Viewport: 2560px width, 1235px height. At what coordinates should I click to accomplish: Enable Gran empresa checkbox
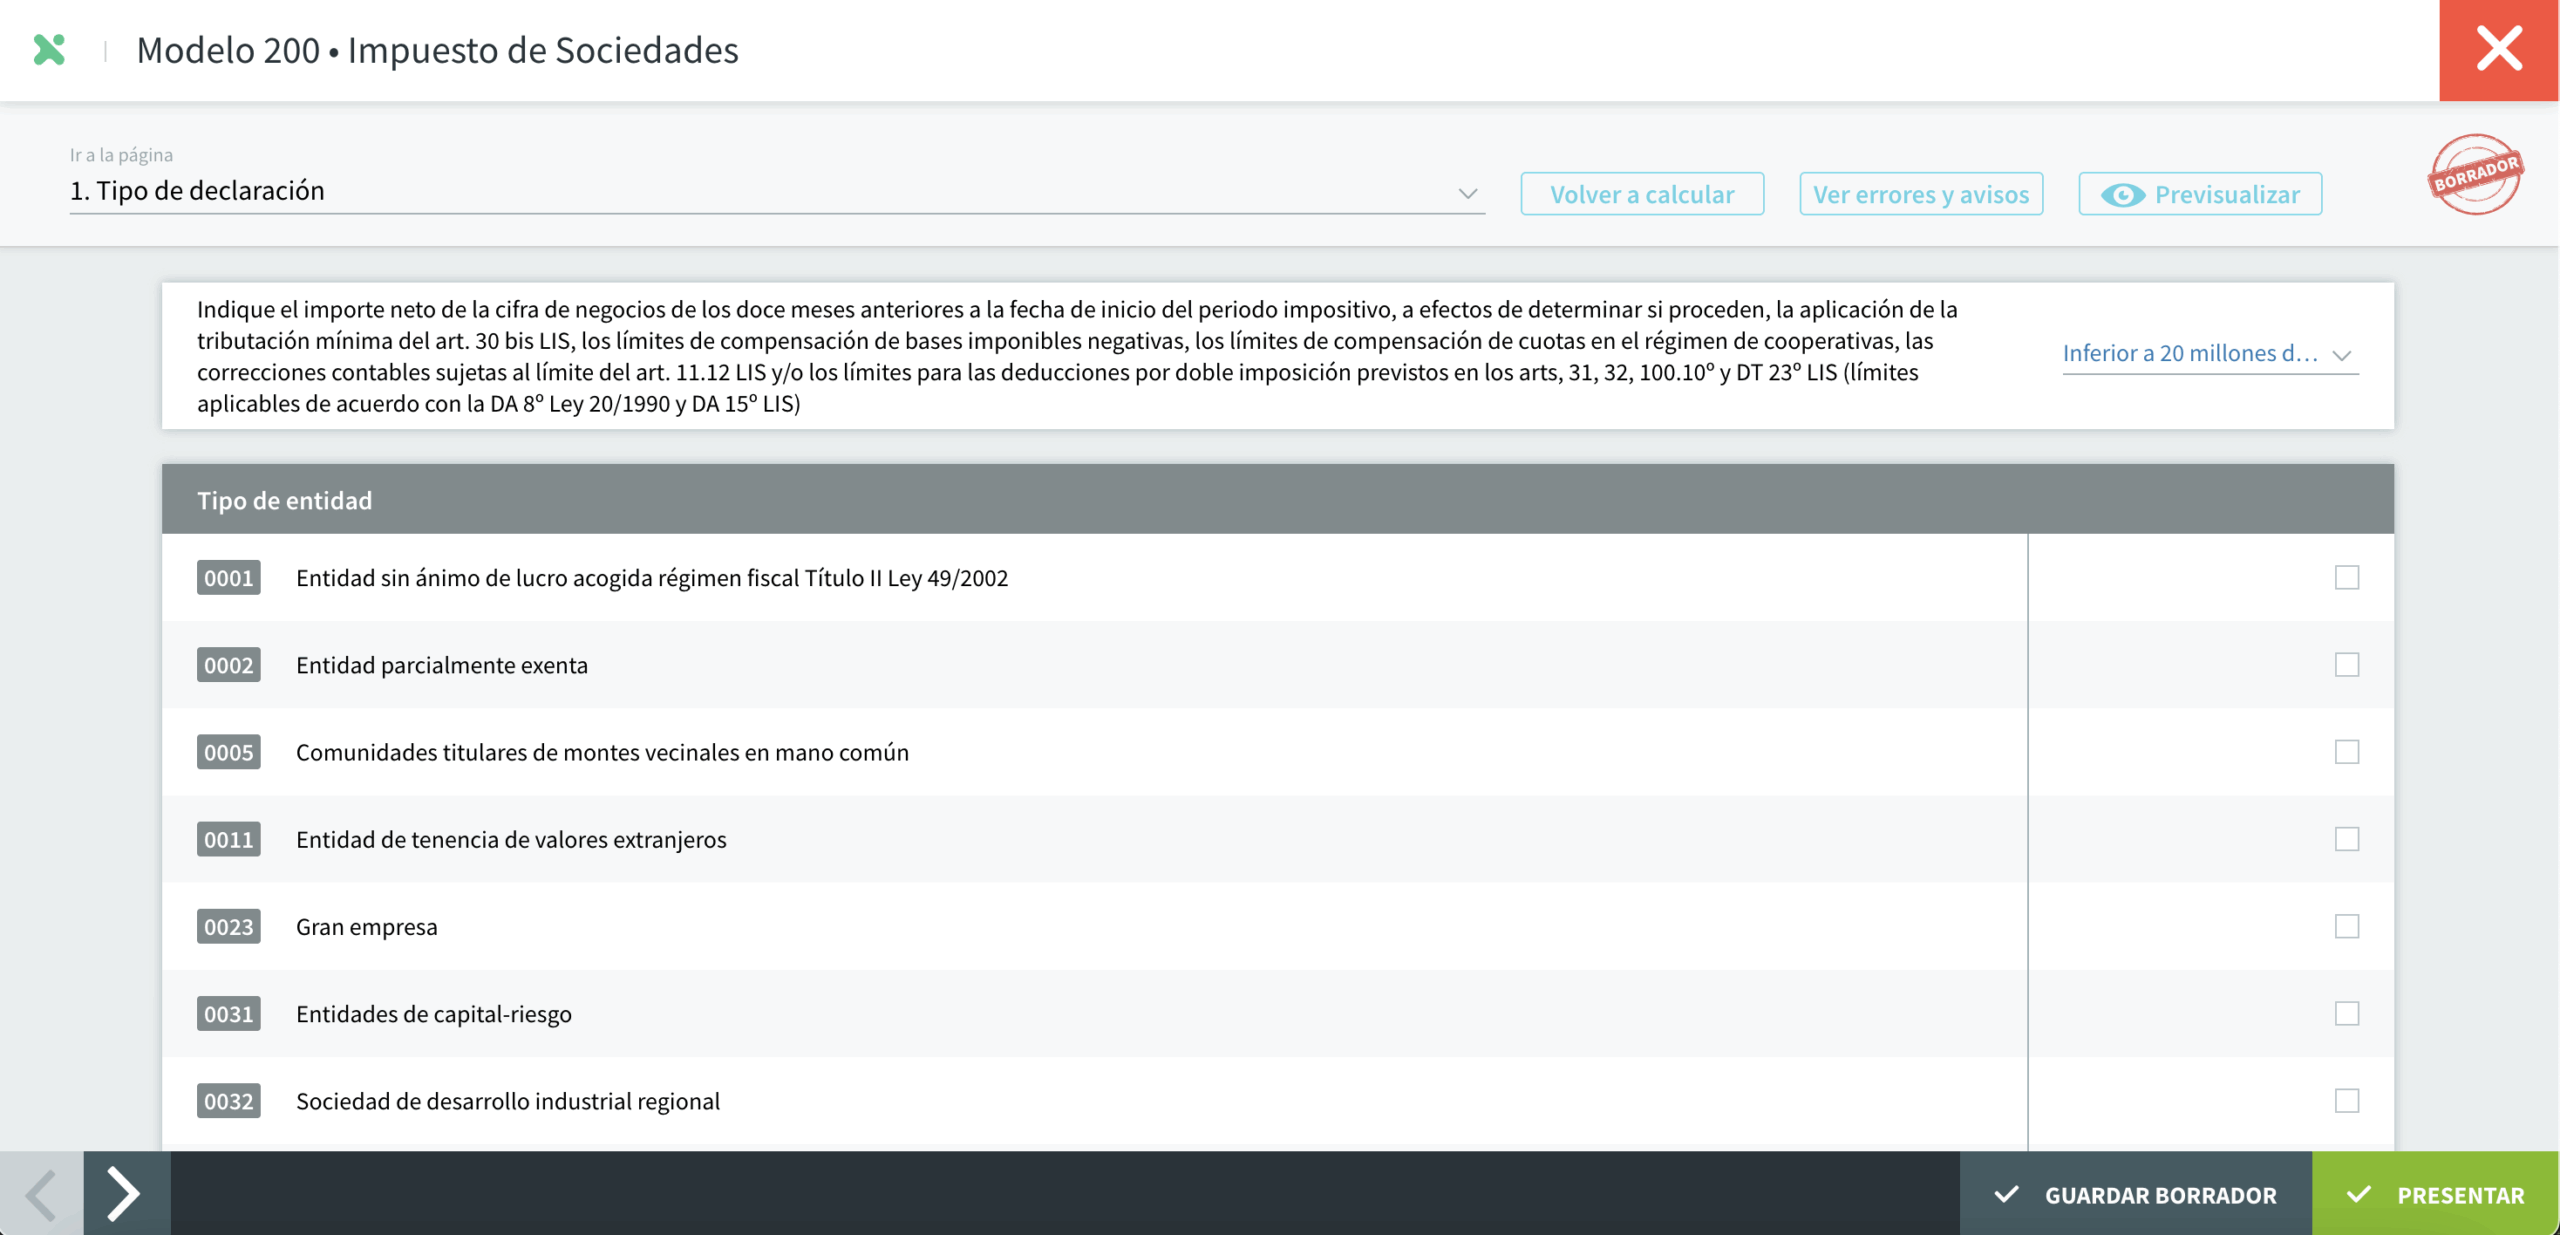pos(2346,927)
